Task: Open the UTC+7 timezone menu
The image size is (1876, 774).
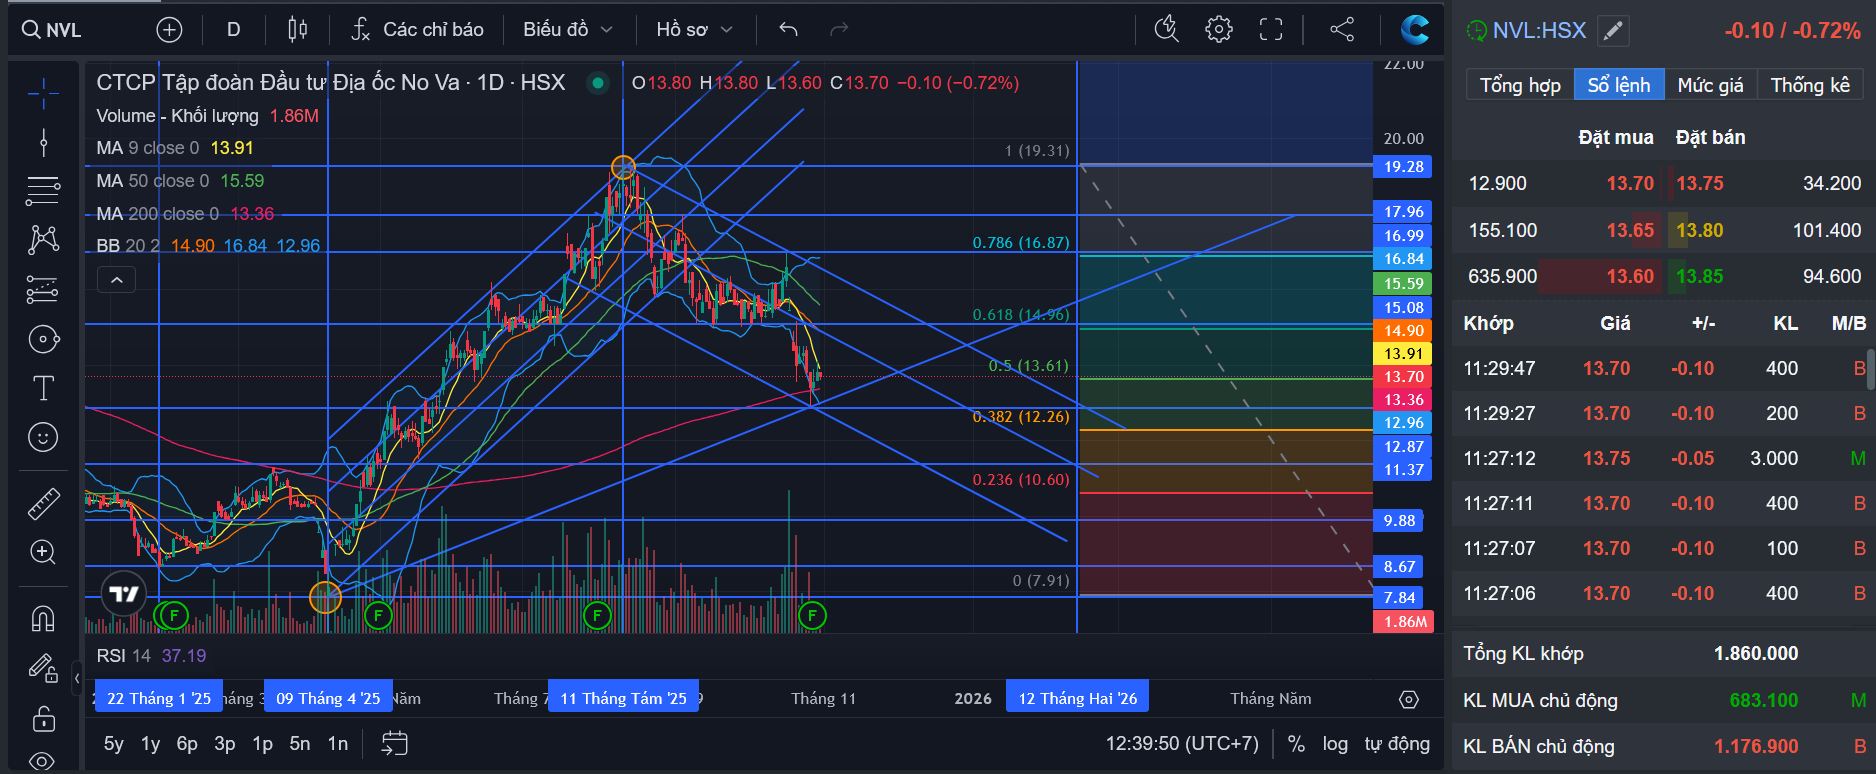Action: pyautogui.click(x=1182, y=744)
